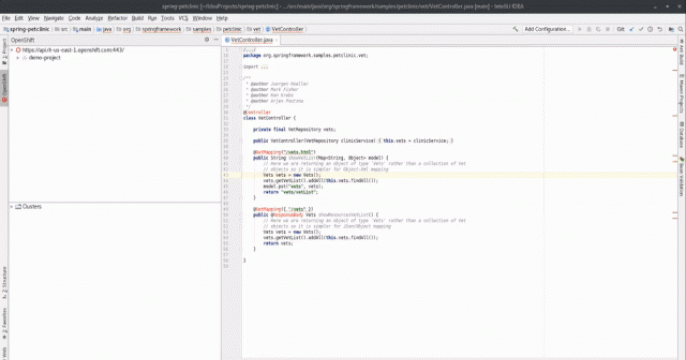This screenshot has height=360, width=686.
Task: Click the Search Everywhere magnifier icon
Action: [x=680, y=29]
